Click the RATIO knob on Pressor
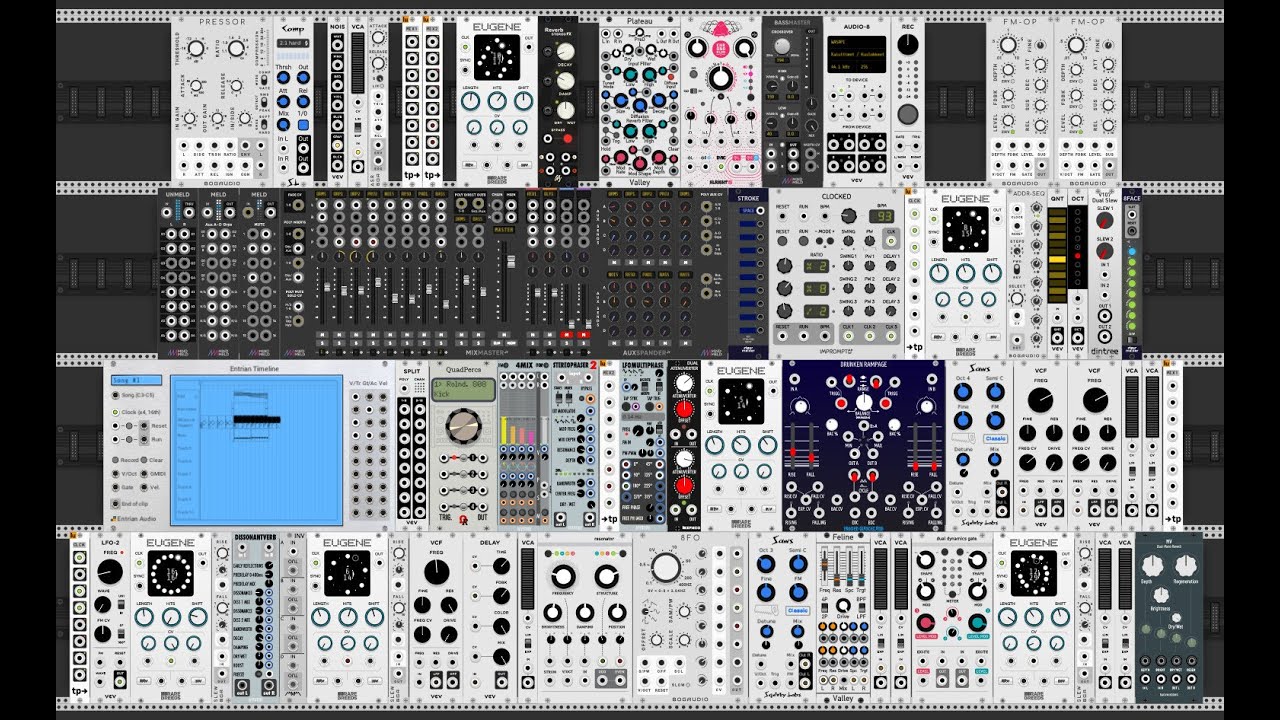 (235, 47)
